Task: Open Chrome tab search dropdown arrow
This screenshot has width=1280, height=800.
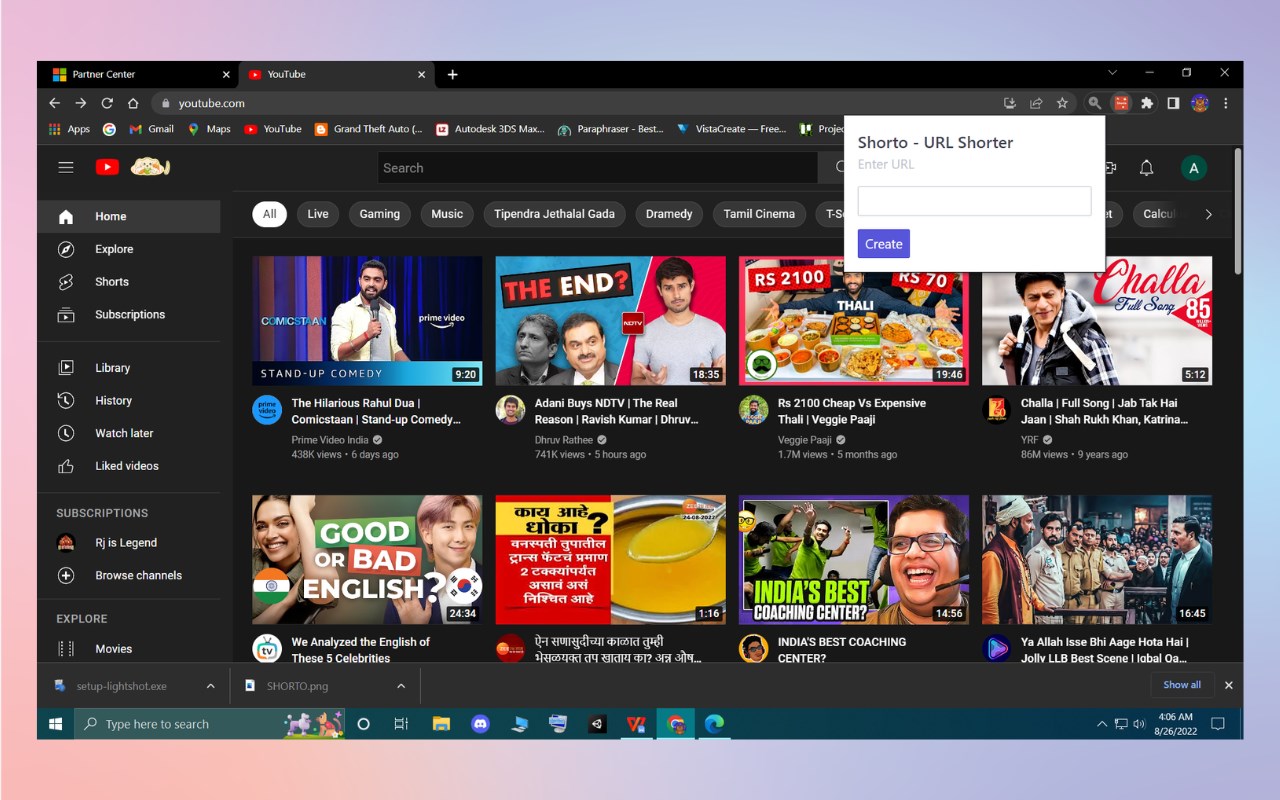Action: (1112, 73)
